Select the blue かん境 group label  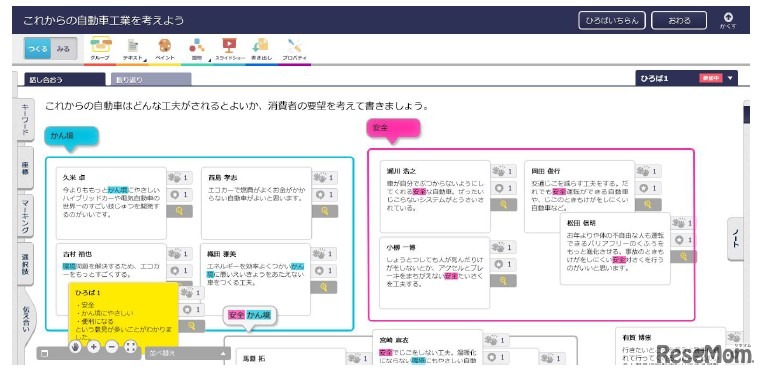[x=71, y=136]
